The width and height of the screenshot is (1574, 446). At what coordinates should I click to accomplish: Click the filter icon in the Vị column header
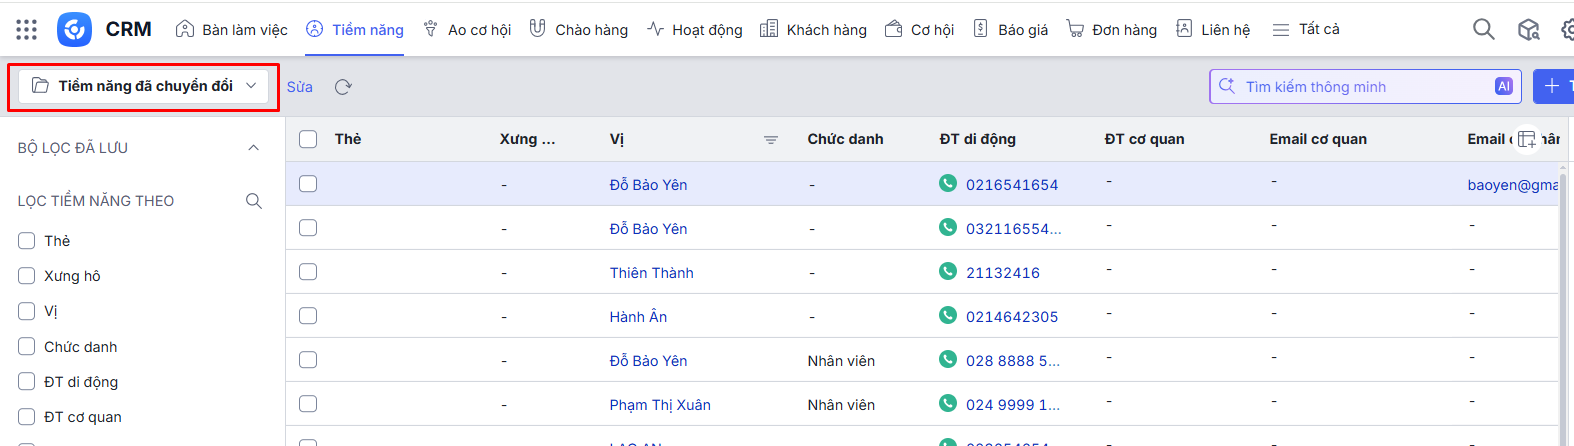click(x=770, y=140)
